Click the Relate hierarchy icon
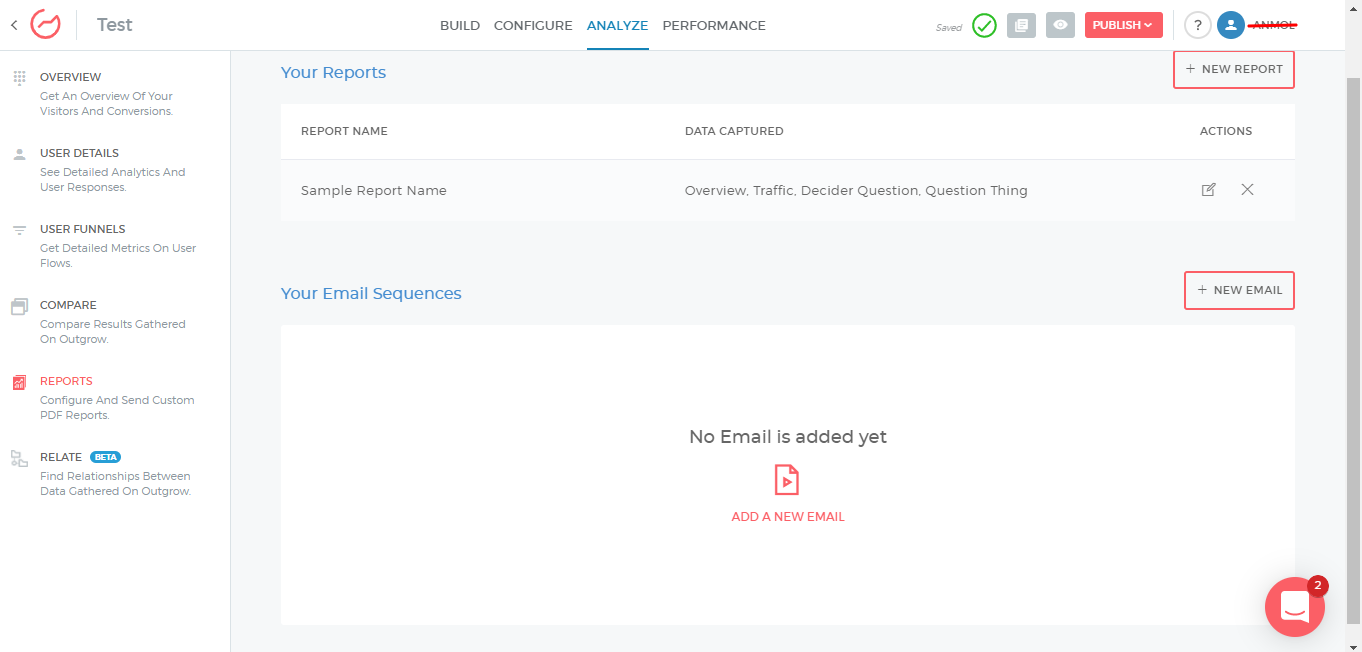The image size is (1362, 652). pos(19,458)
